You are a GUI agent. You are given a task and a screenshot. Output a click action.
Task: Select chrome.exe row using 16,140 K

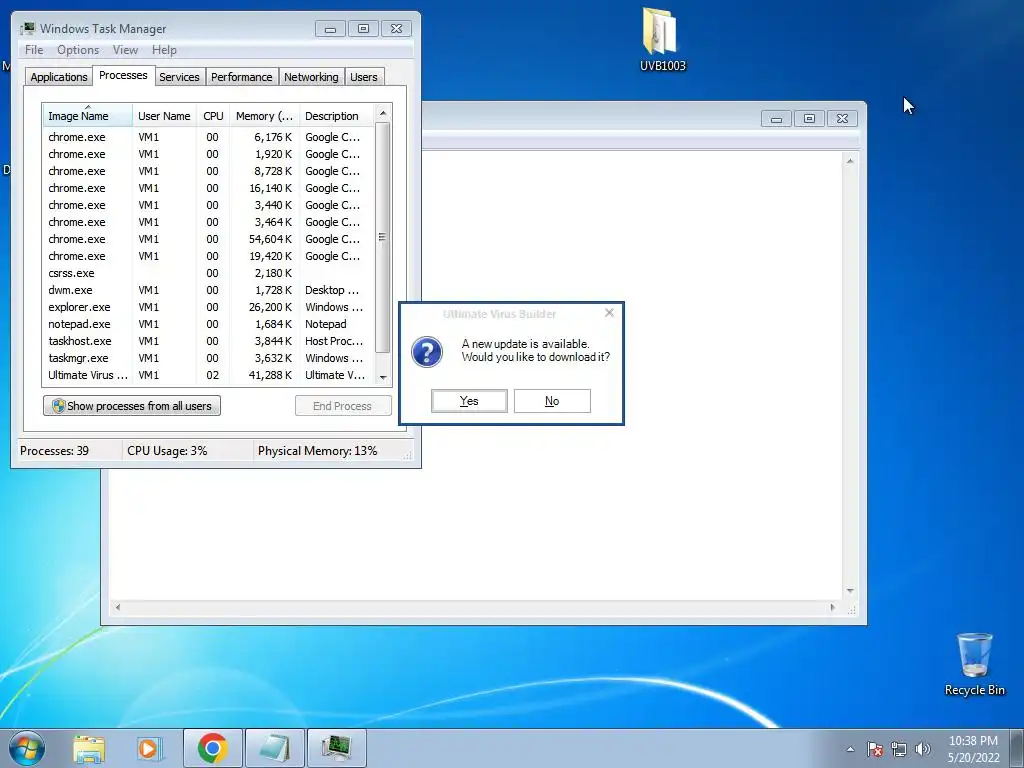pyautogui.click(x=209, y=188)
